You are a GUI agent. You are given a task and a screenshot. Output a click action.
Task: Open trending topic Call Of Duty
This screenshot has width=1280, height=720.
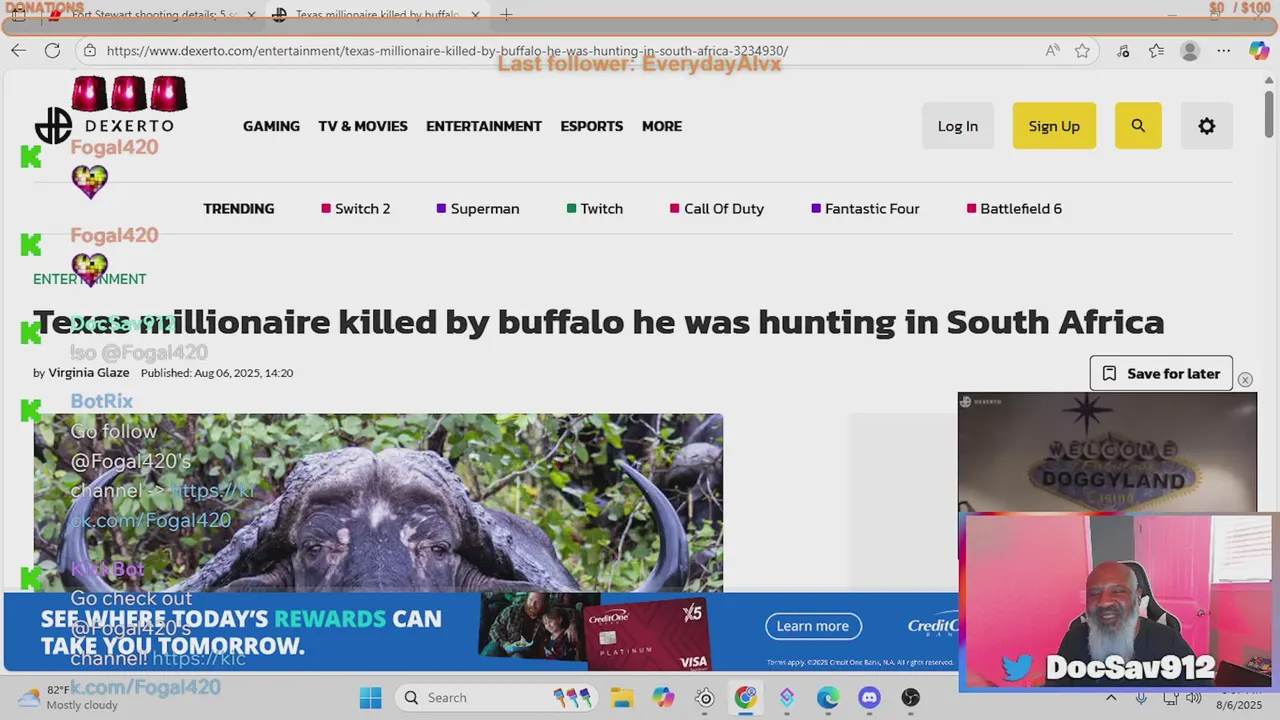pyautogui.click(x=717, y=209)
